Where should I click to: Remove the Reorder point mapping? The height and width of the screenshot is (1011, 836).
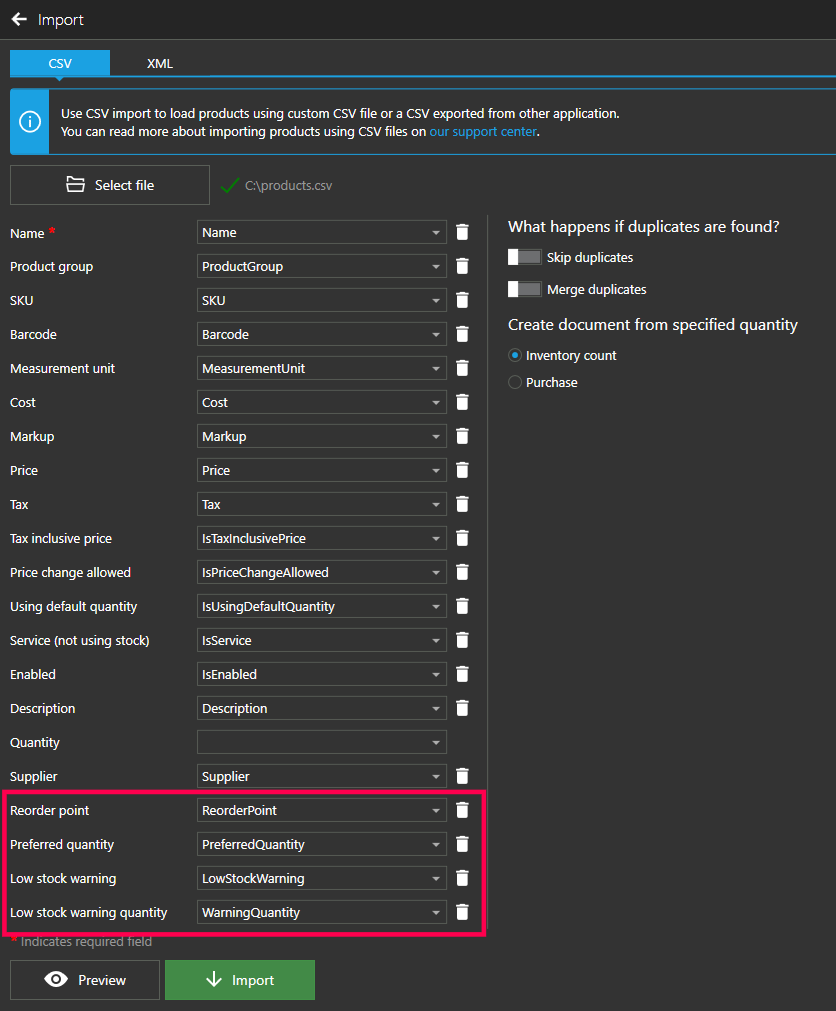pyautogui.click(x=462, y=810)
